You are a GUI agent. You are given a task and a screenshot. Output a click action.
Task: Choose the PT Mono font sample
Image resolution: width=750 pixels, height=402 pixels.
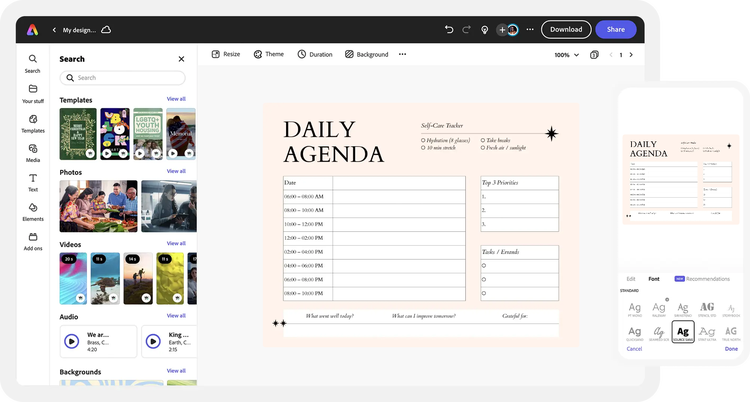pos(635,309)
